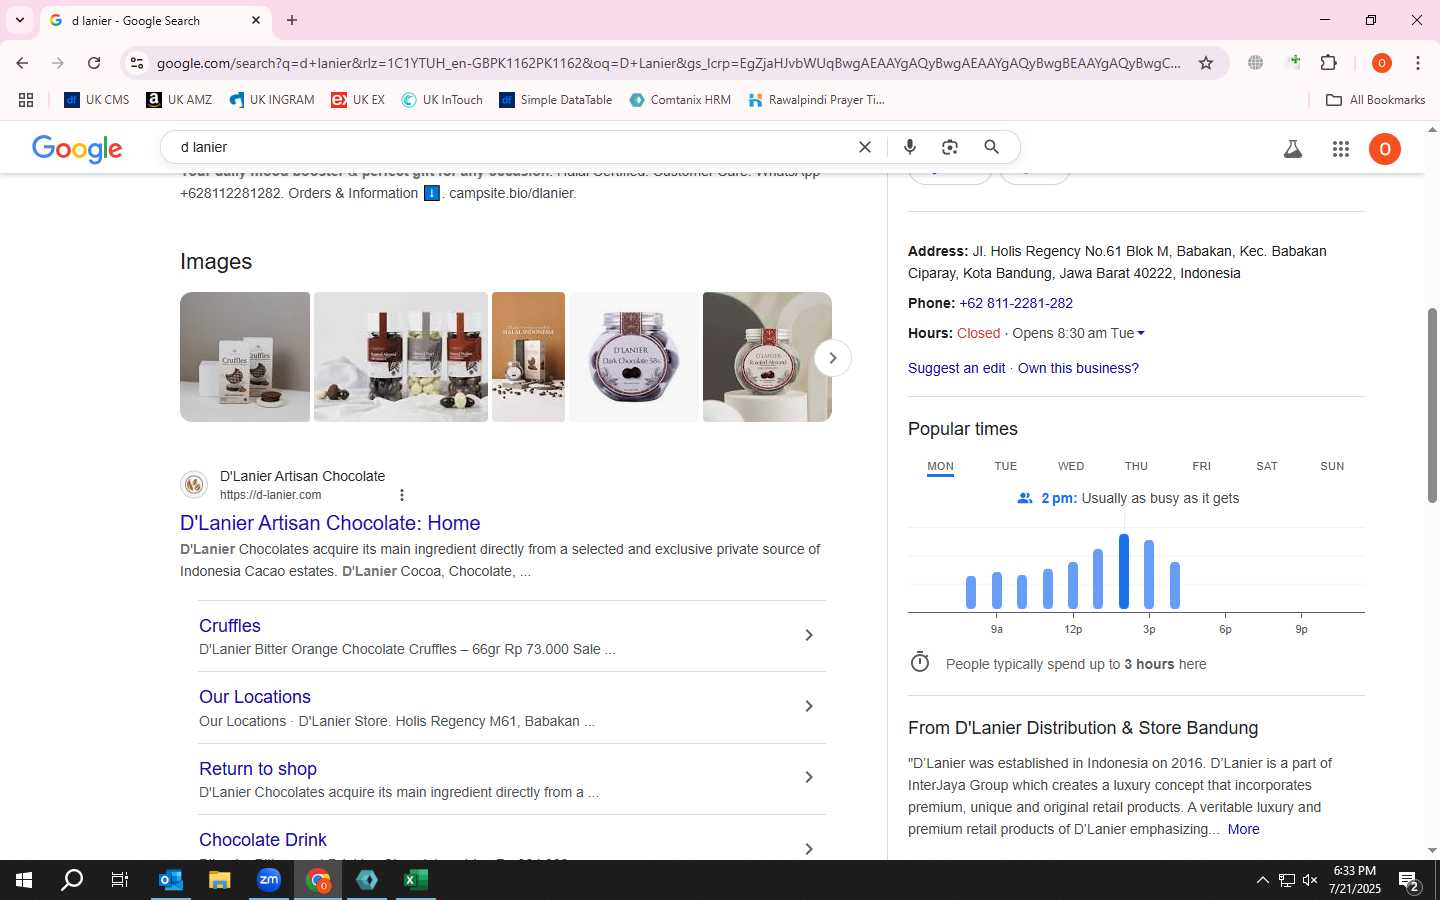1440x900 pixels.
Task: Open the Cruffles sitelink row arrow
Action: click(809, 635)
